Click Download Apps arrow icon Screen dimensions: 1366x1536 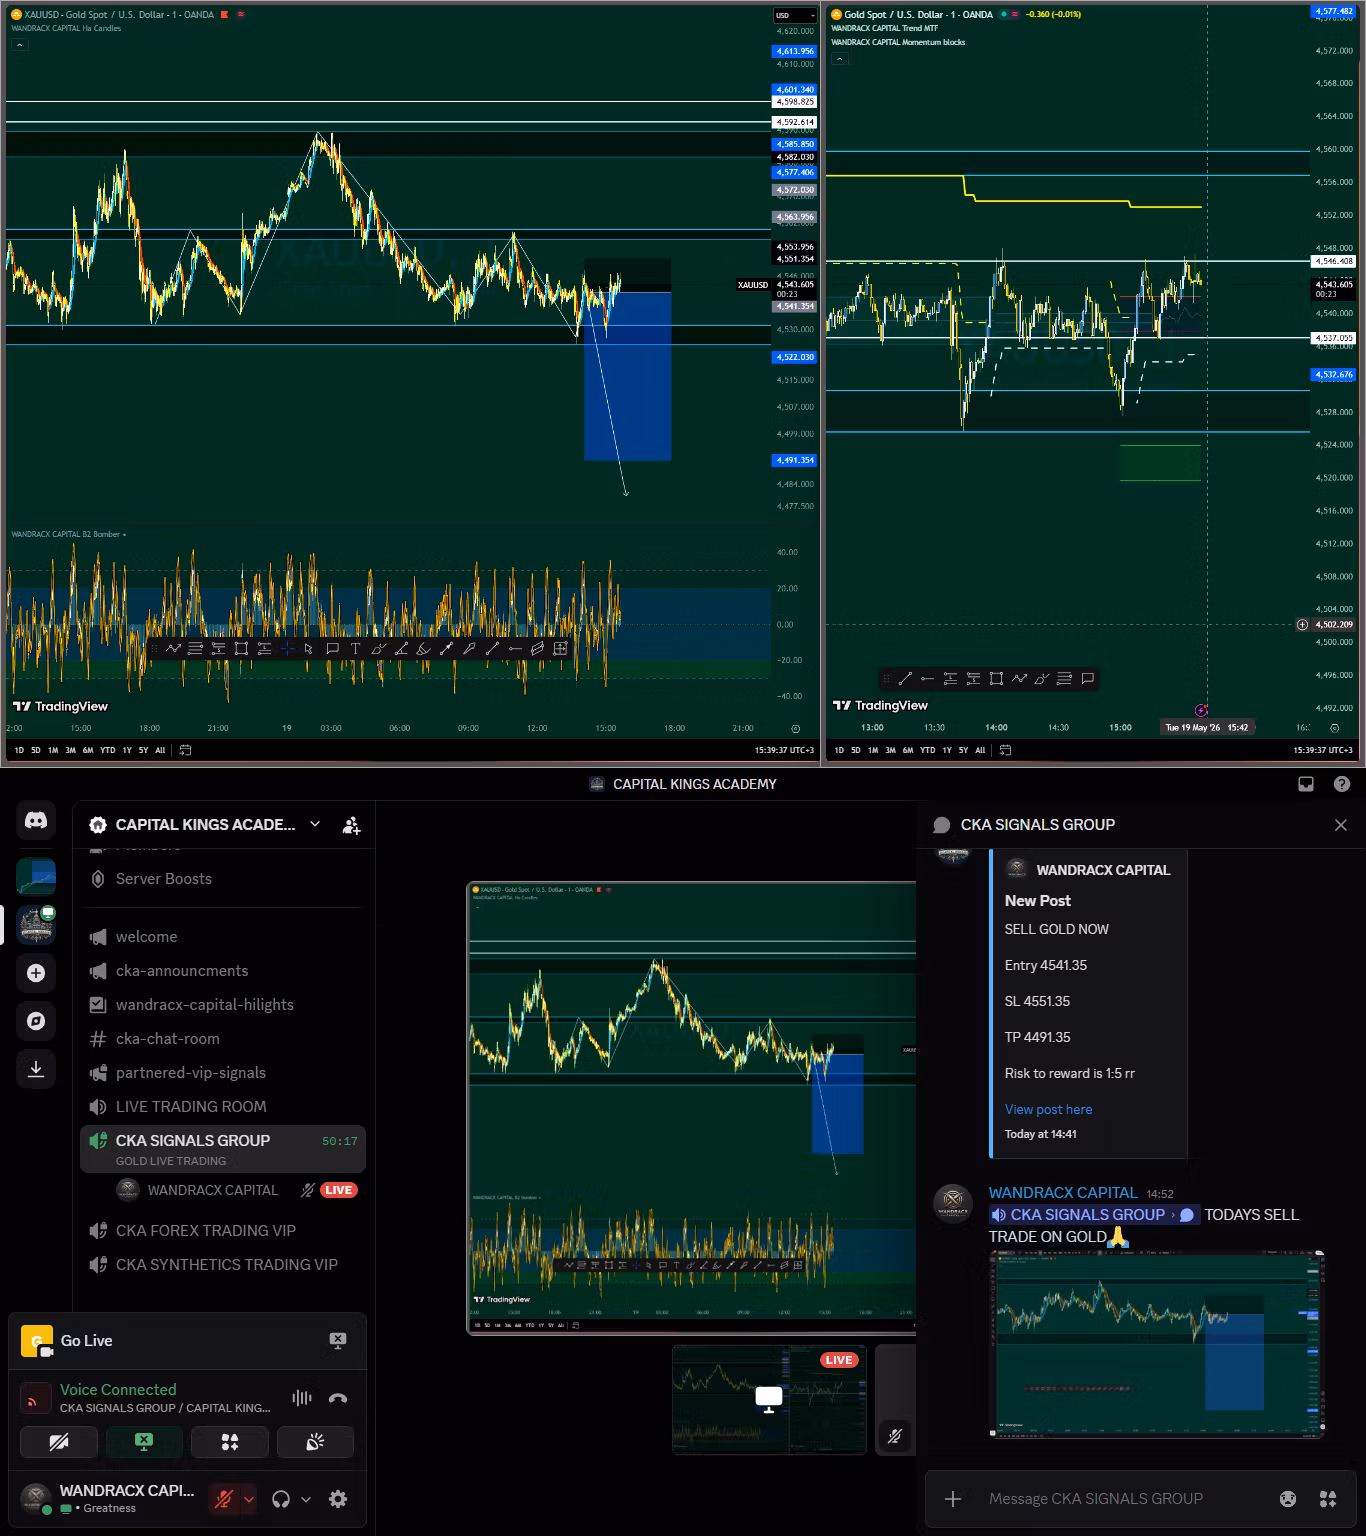(36, 1069)
